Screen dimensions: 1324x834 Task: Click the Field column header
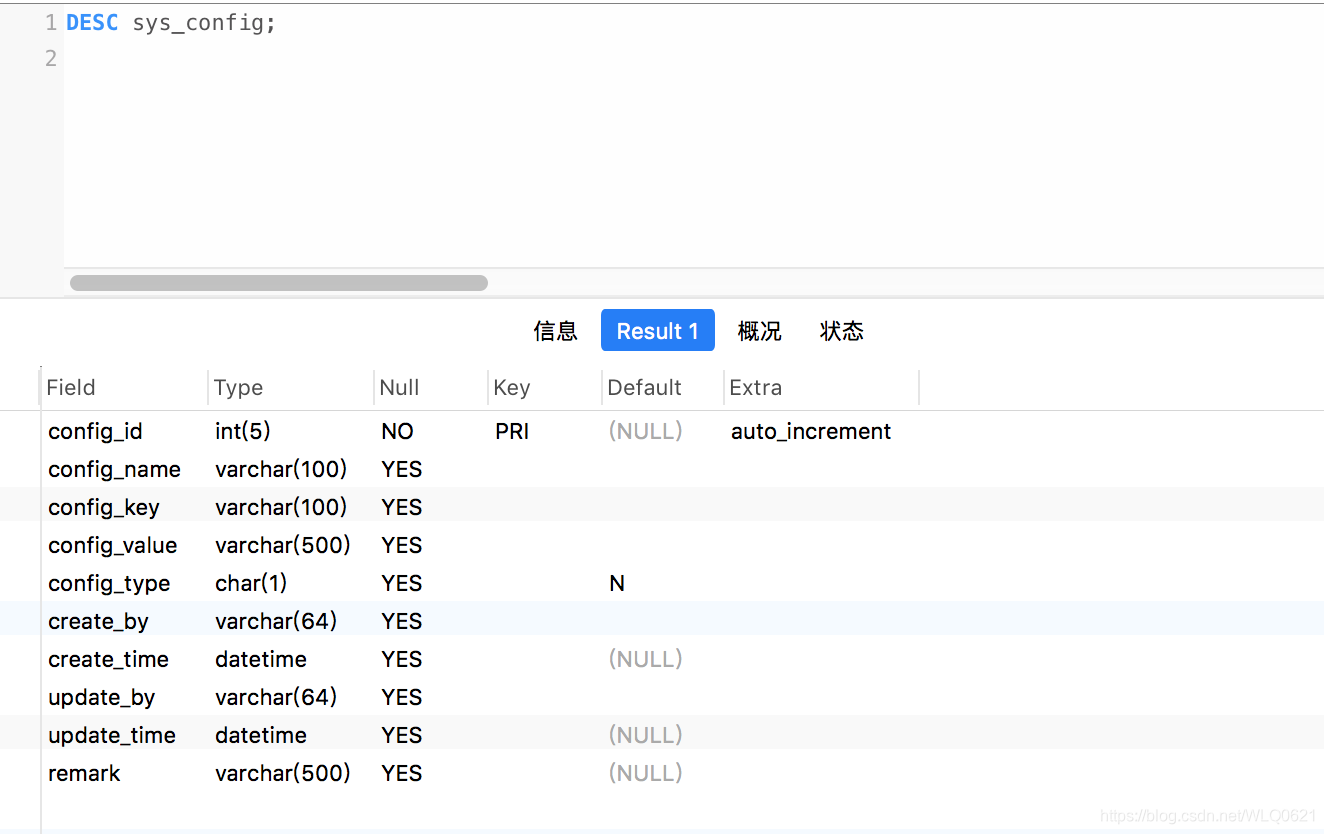click(x=71, y=388)
